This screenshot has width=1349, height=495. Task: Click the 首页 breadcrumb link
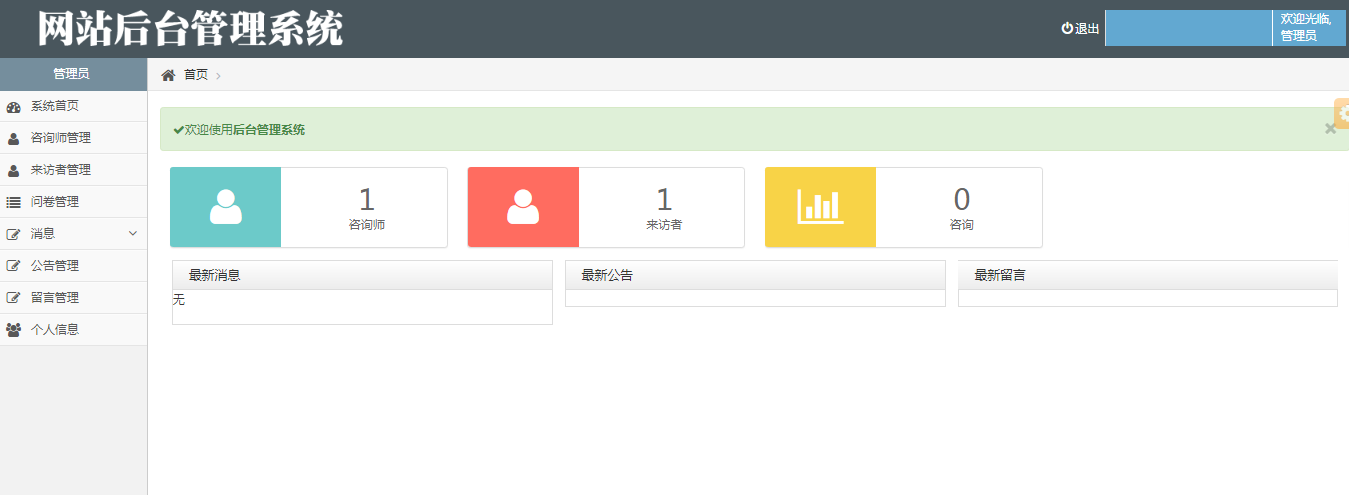click(196, 75)
